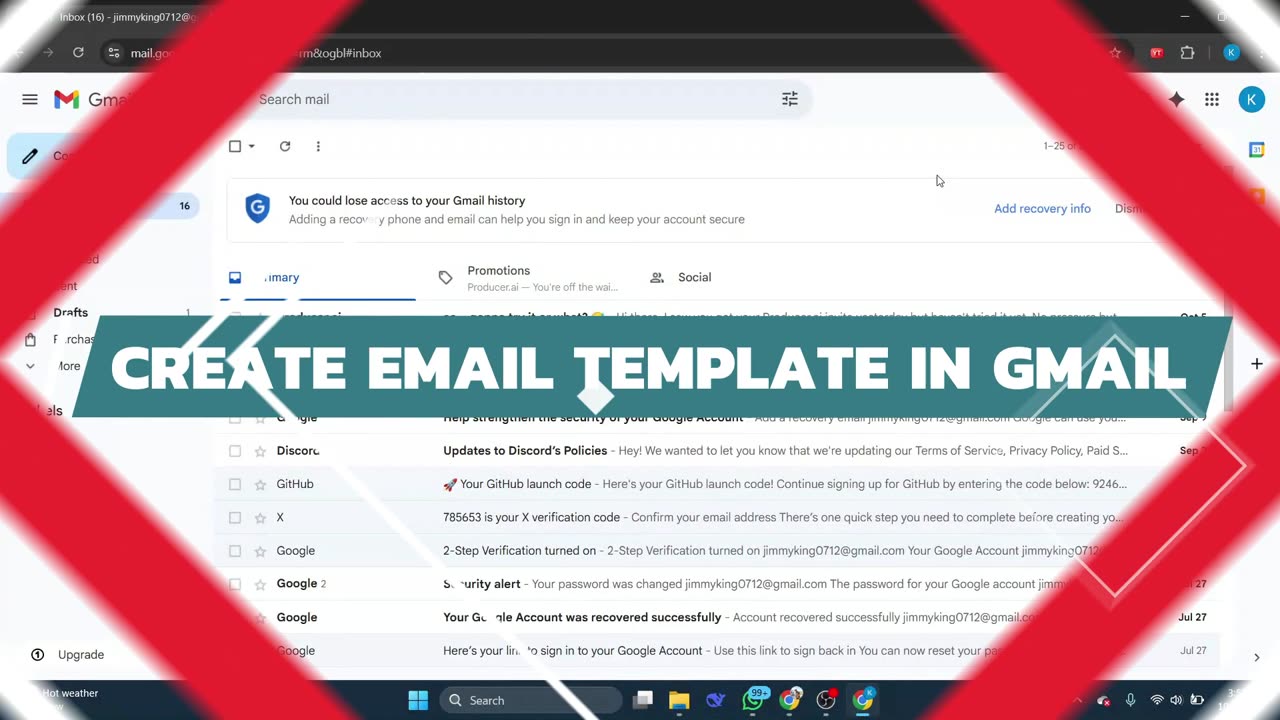Open the select dropdown arrow
Image resolution: width=1280 pixels, height=720 pixels.
click(x=252, y=146)
